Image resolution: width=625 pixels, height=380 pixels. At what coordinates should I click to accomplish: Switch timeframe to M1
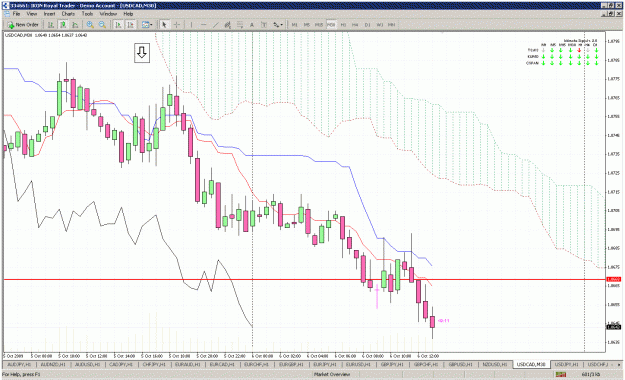(x=295, y=25)
